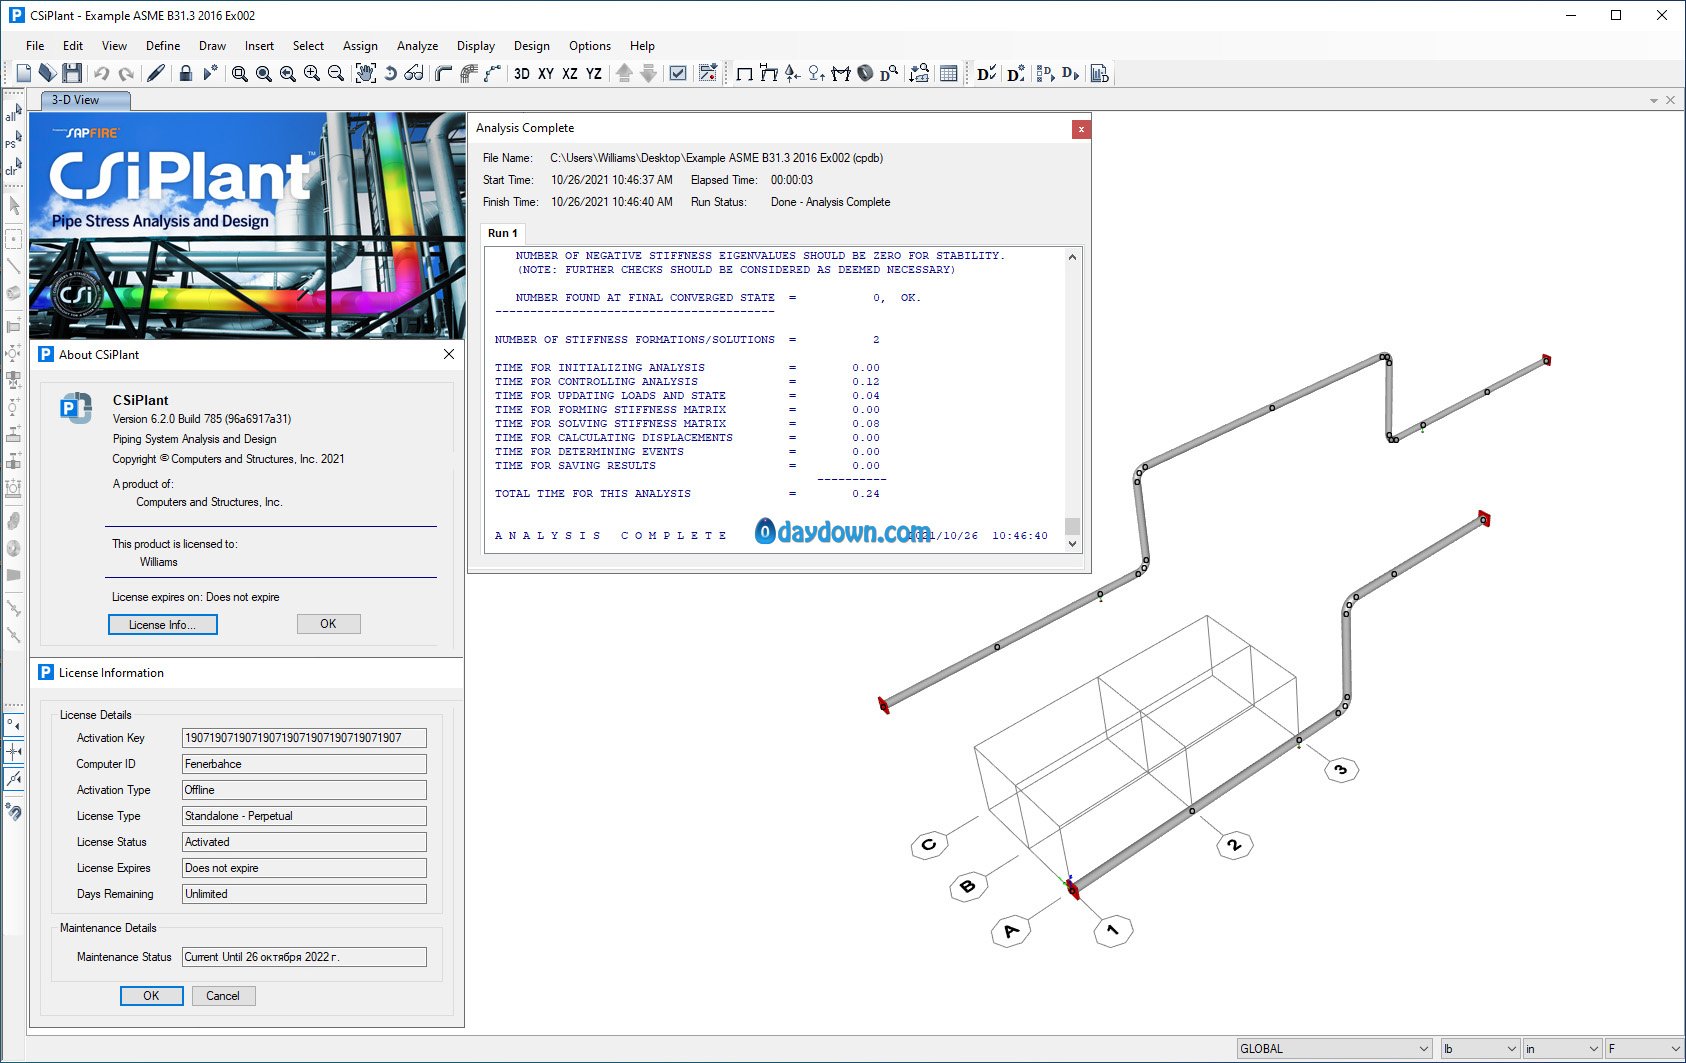The width and height of the screenshot is (1686, 1063).
Task: Select the pointer arrow tool in left sidebar
Action: tap(14, 205)
